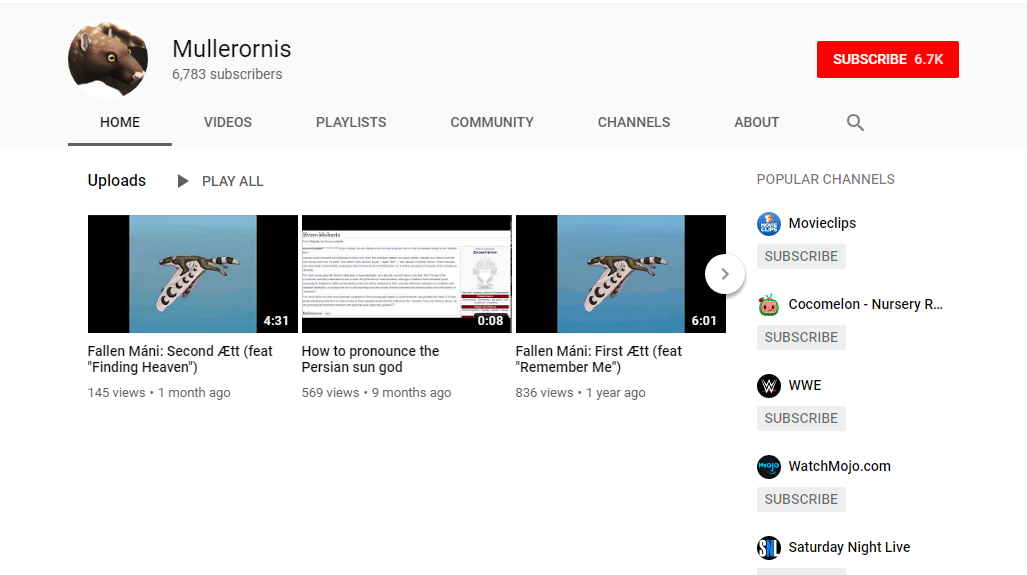This screenshot has height=575, width=1027.
Task: Click the PLAY ALL text link
Action: (x=233, y=181)
